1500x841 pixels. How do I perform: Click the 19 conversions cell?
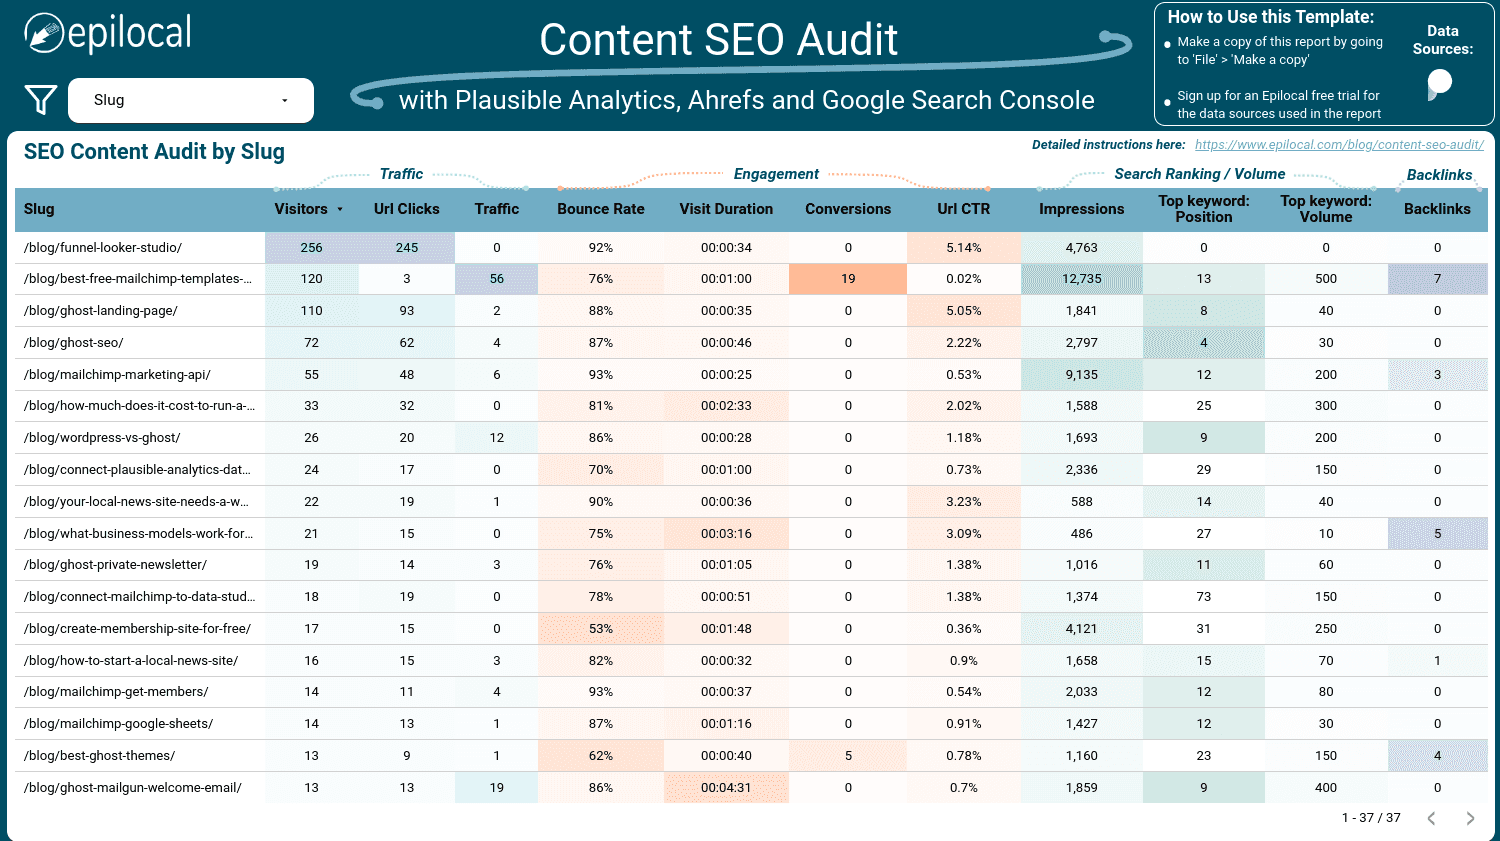tap(848, 279)
